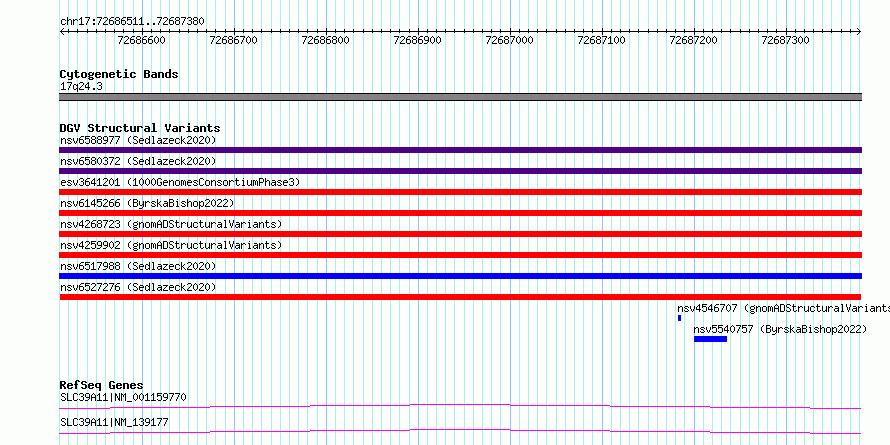Click ruler tick label 72687300
Image resolution: width=890 pixels, height=445 pixels.
click(x=786, y=40)
